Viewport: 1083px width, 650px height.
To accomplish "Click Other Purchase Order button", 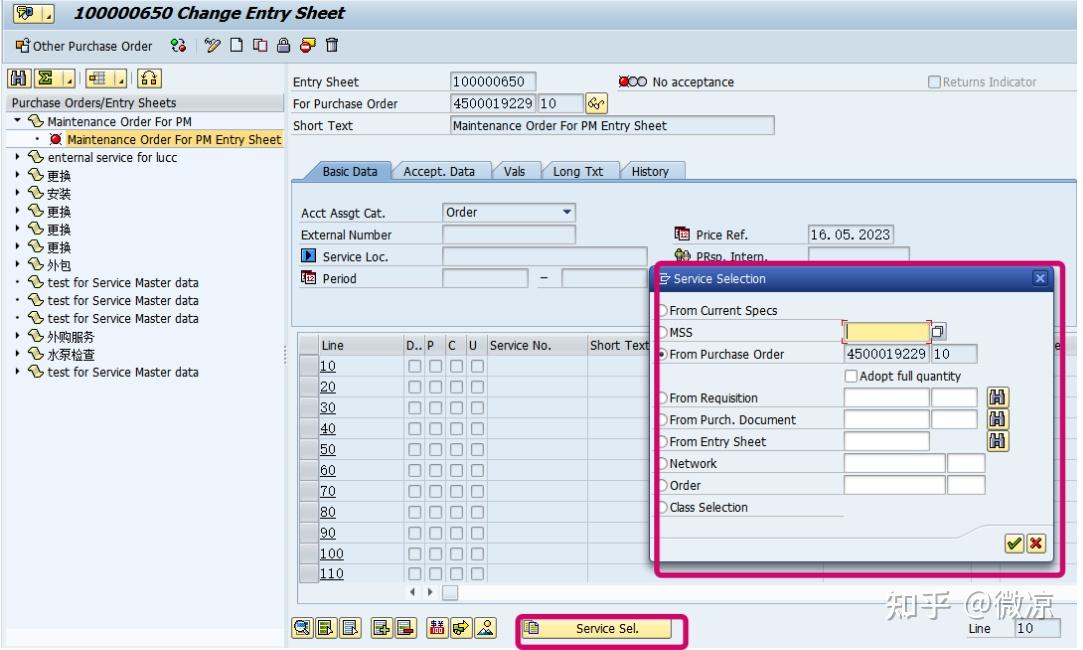I will [x=84, y=46].
